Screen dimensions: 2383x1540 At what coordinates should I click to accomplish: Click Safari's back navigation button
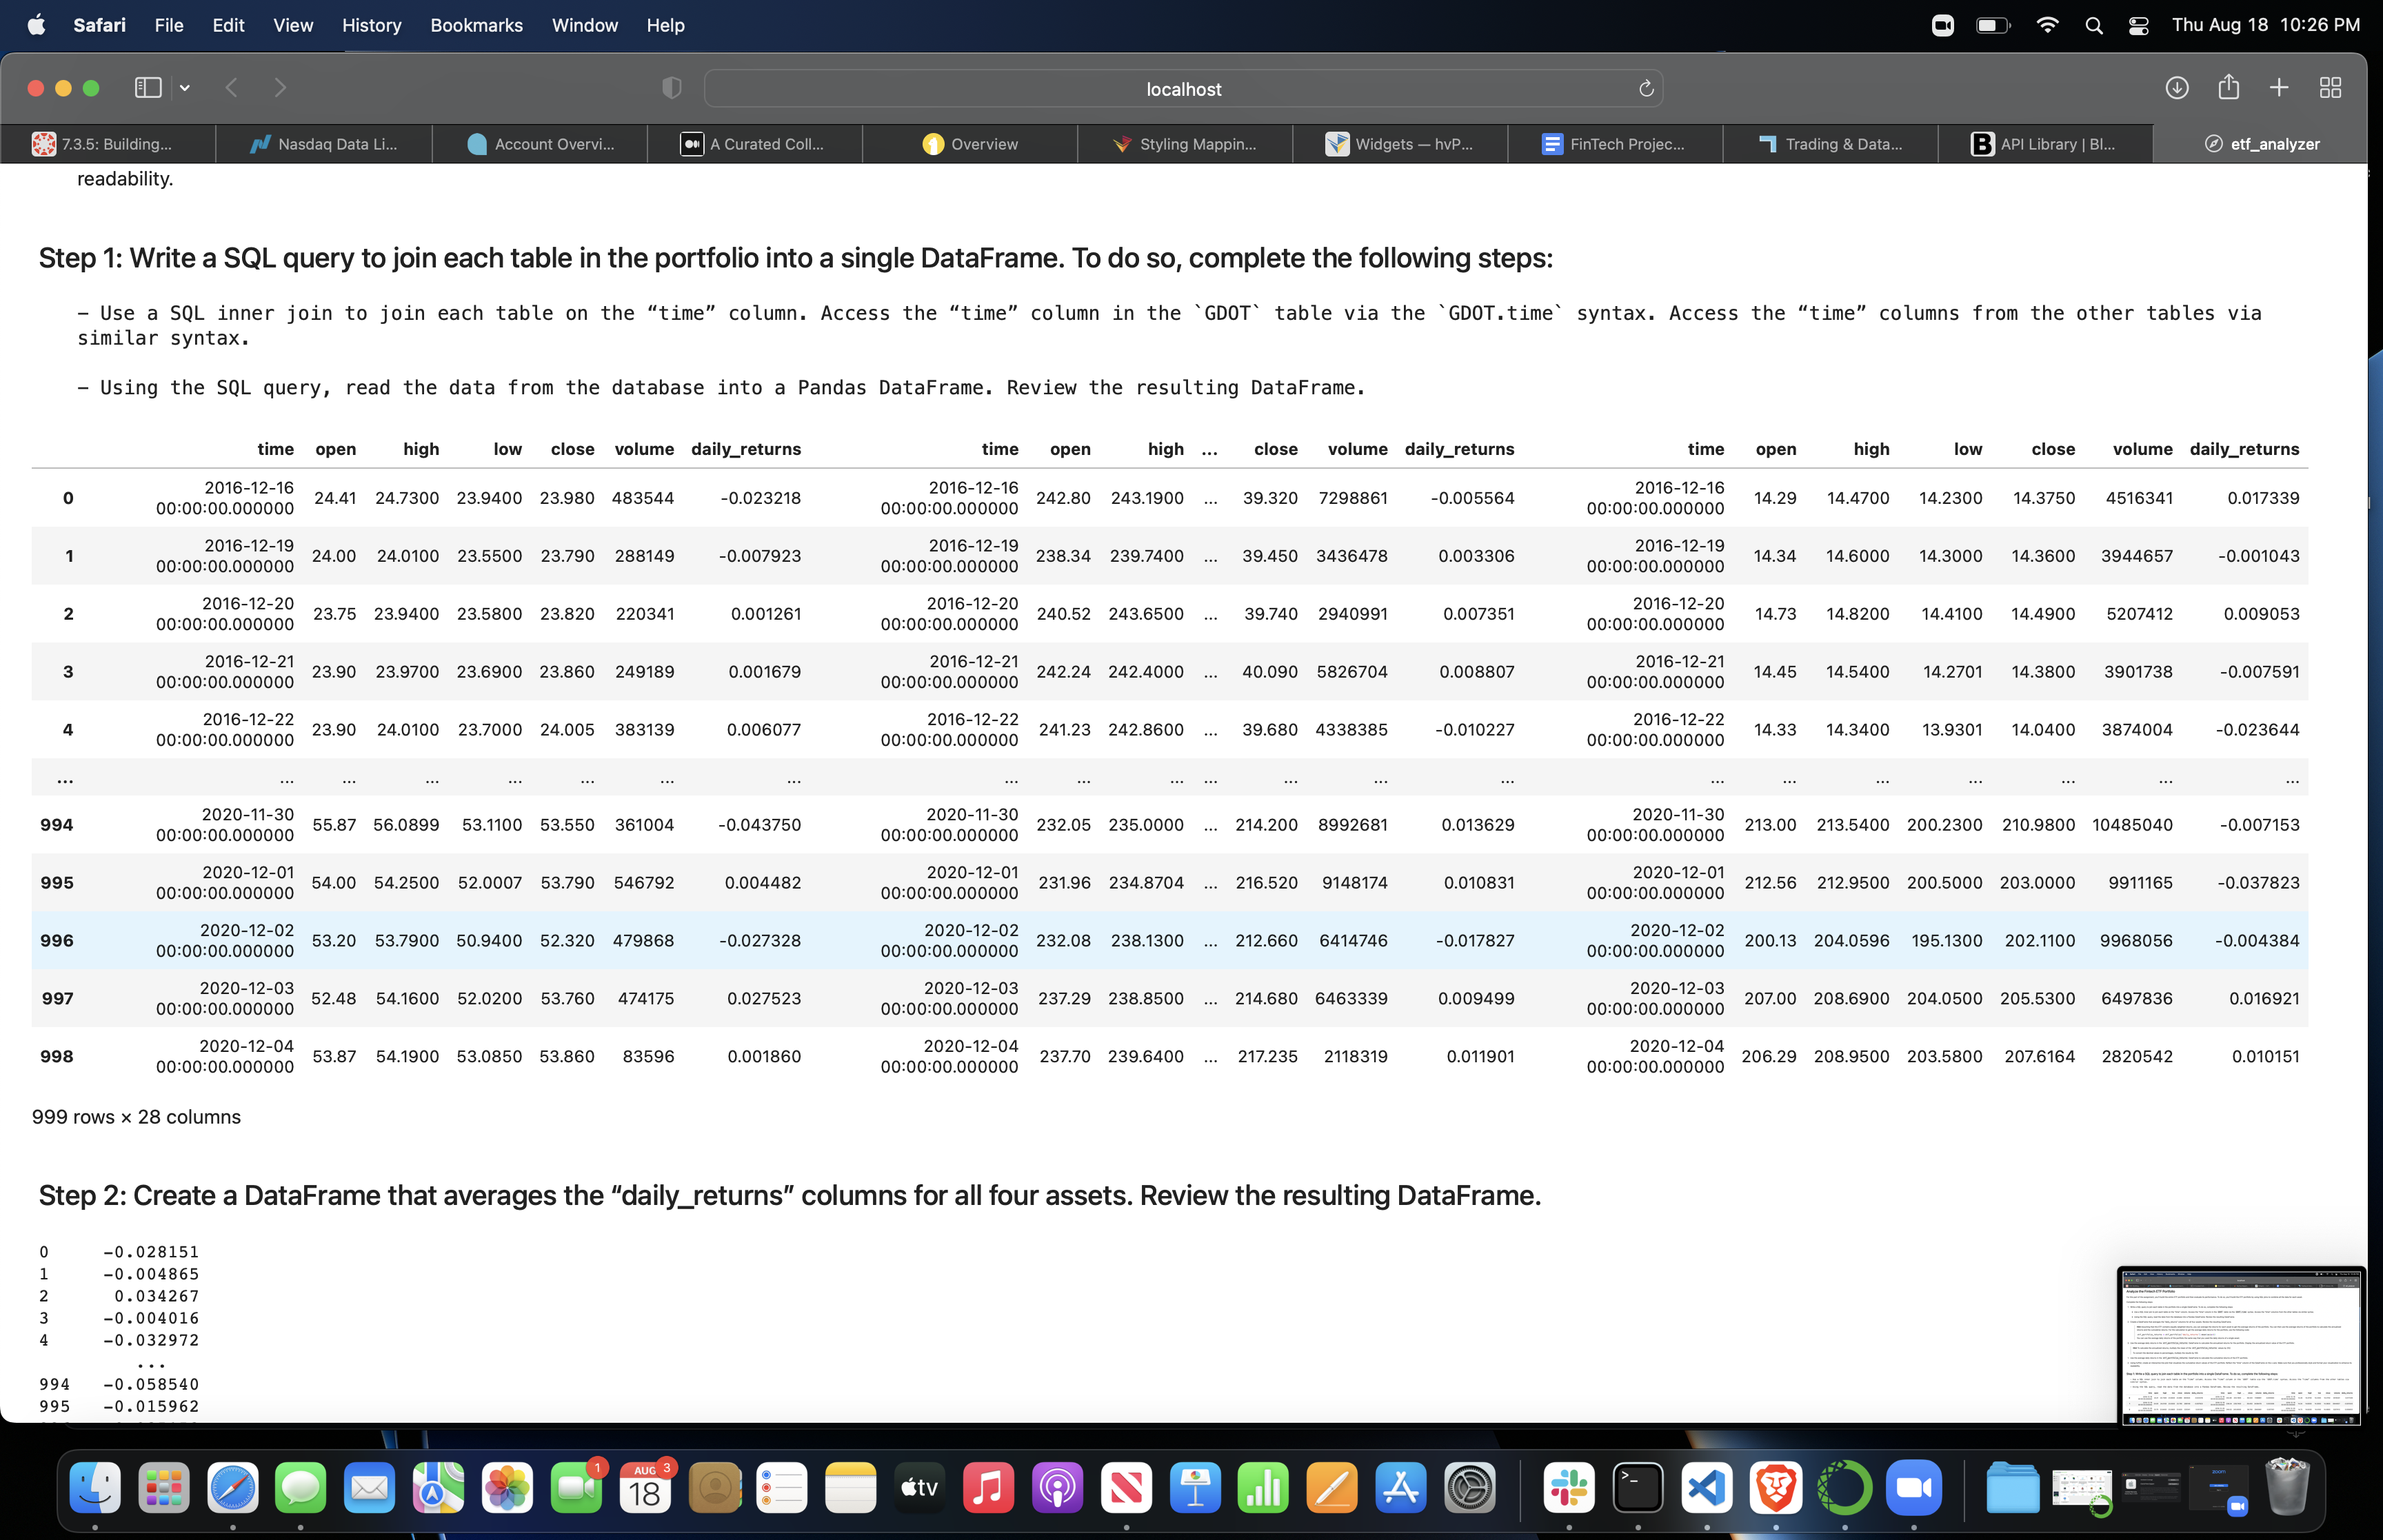pyautogui.click(x=232, y=88)
